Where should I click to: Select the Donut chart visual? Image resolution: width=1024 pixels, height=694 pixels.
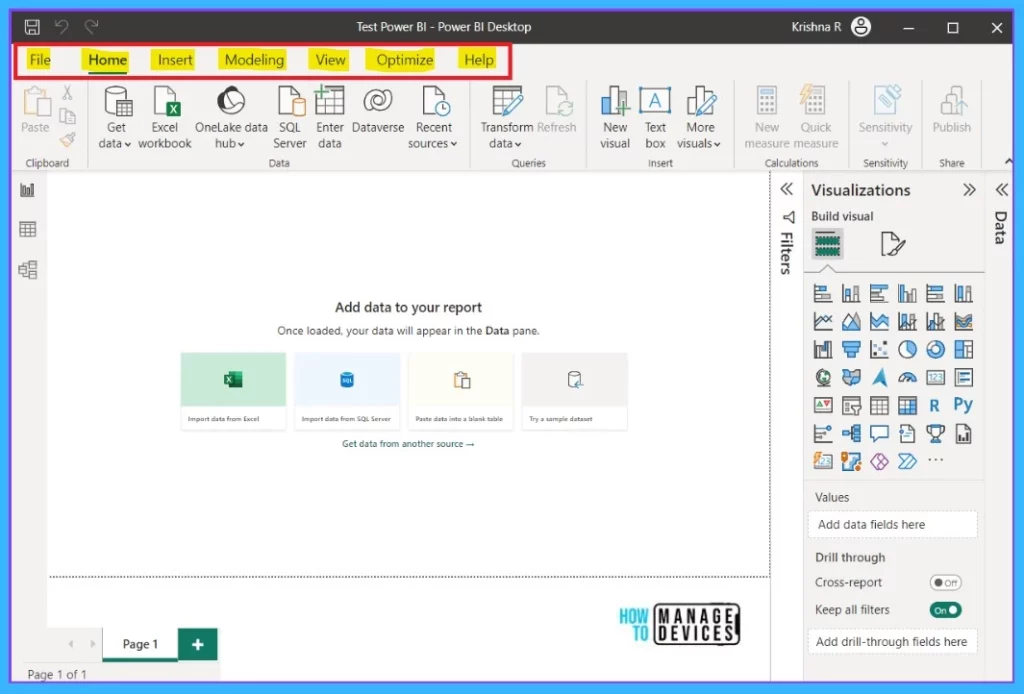coord(935,349)
